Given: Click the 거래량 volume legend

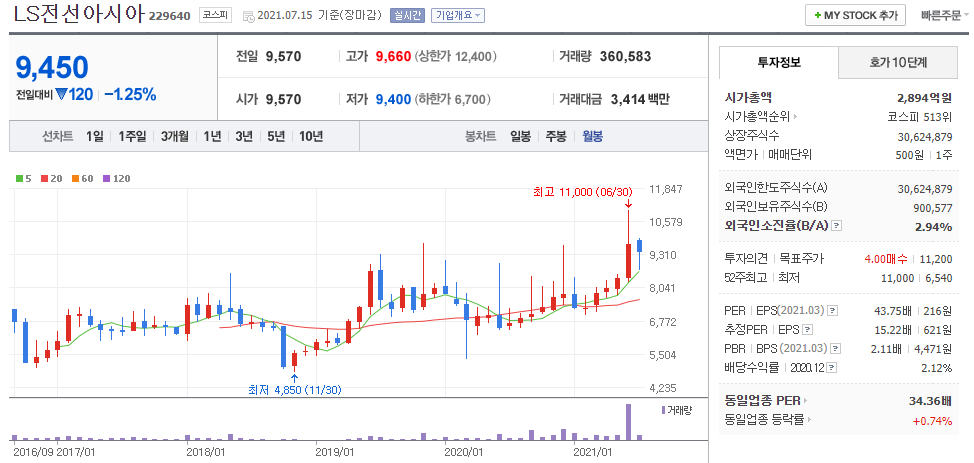Looking at the screenshot, I should [x=676, y=410].
